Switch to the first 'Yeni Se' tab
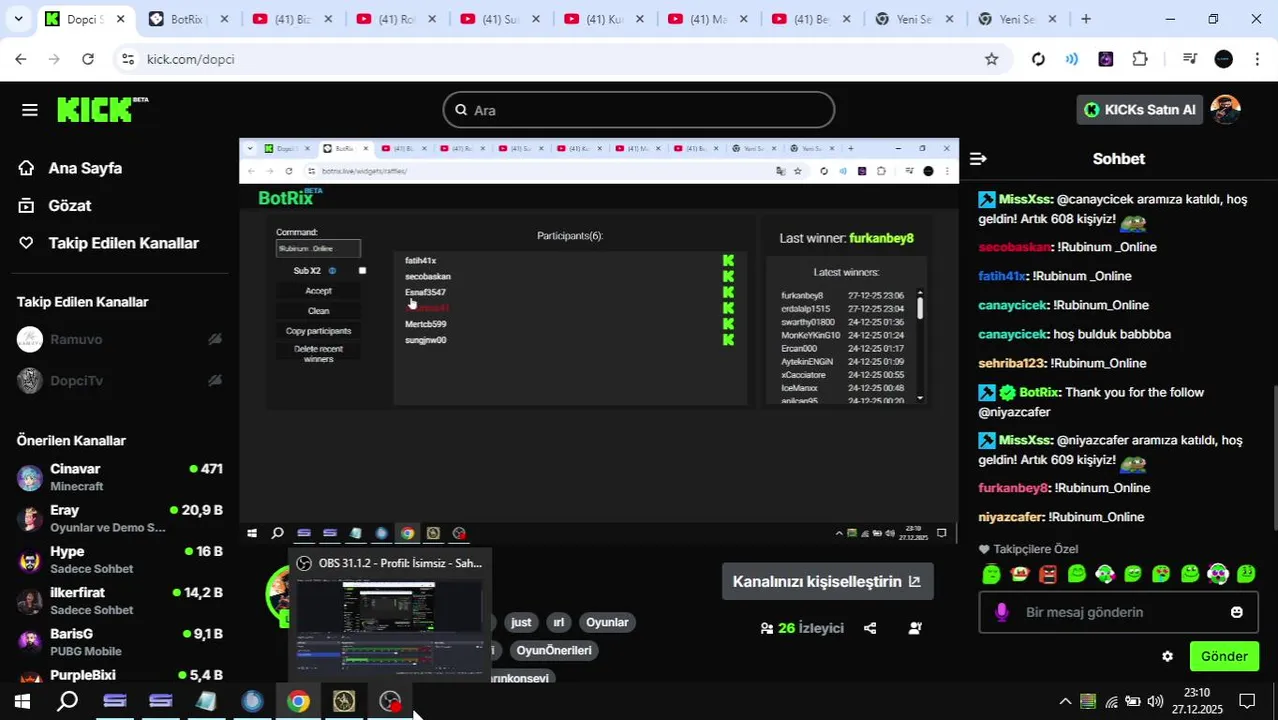The height and width of the screenshot is (720, 1278). [x=915, y=19]
